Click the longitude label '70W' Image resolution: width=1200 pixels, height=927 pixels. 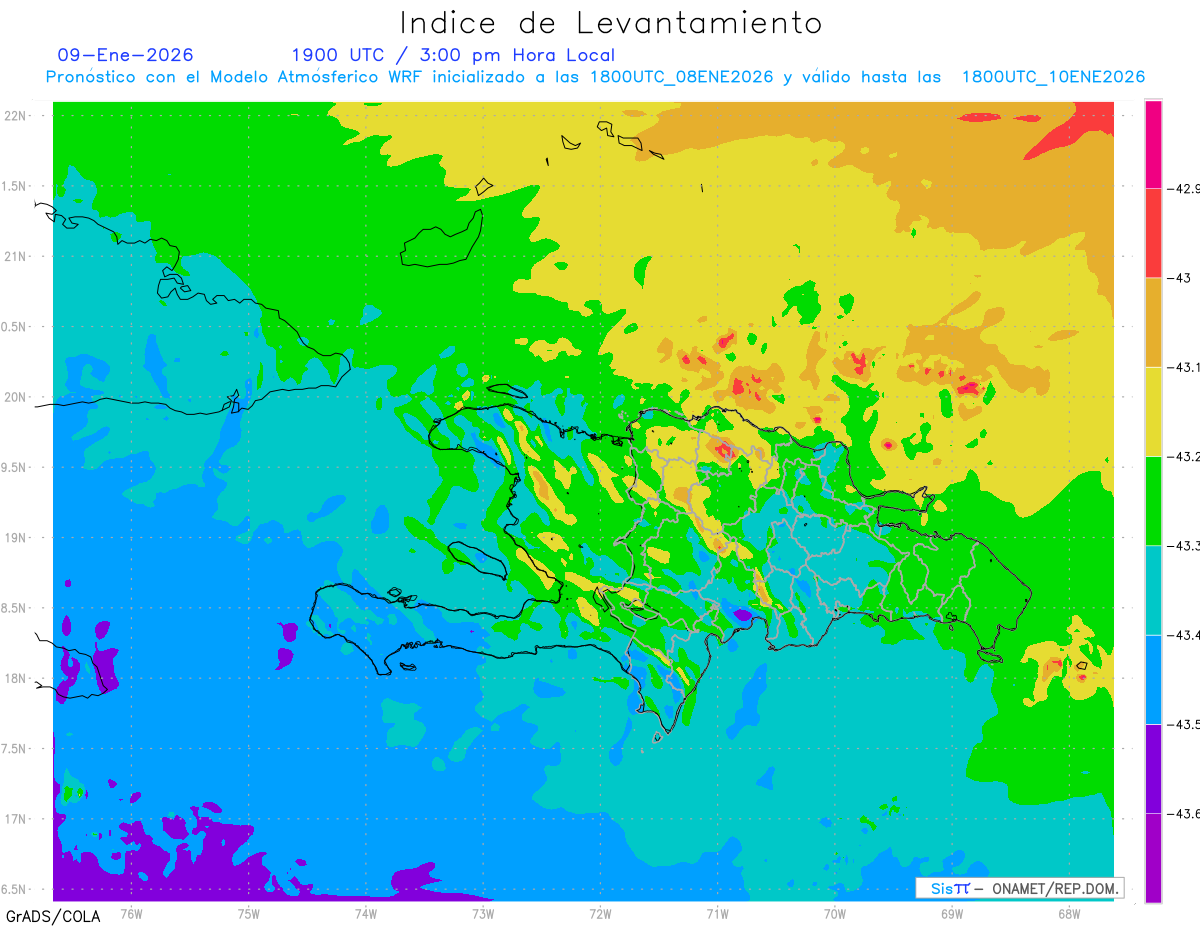point(835,913)
